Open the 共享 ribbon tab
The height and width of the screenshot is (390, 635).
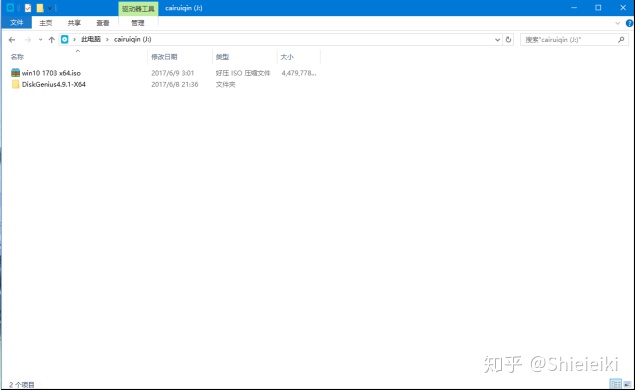click(x=74, y=23)
